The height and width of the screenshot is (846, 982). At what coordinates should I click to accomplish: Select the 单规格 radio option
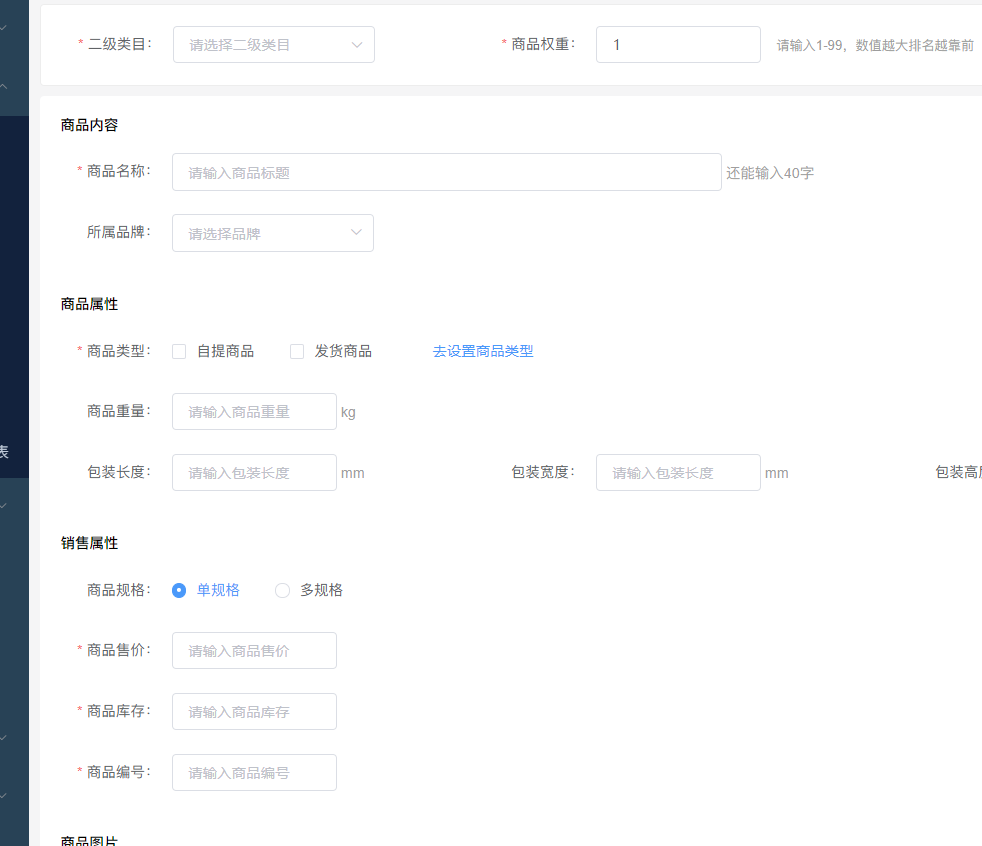point(179,590)
